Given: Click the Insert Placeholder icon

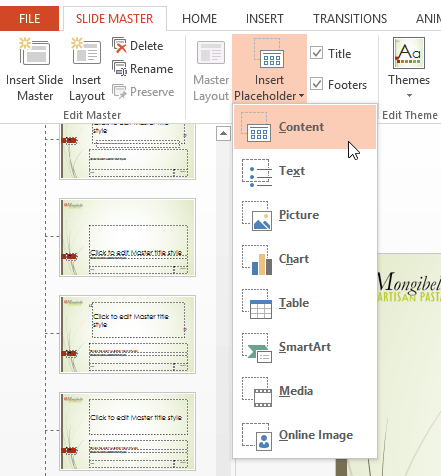Looking at the screenshot, I should coord(269,53).
